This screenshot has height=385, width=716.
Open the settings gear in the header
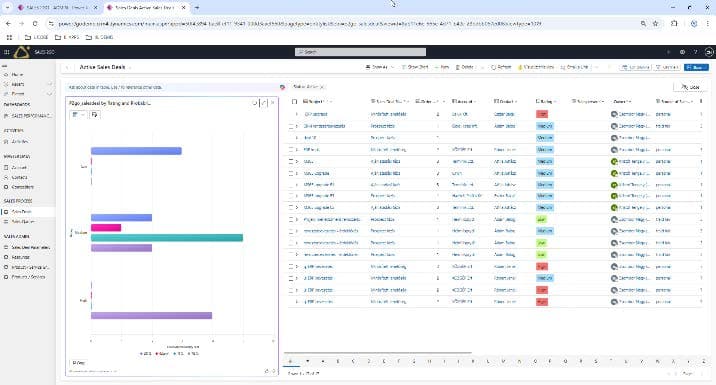click(682, 52)
